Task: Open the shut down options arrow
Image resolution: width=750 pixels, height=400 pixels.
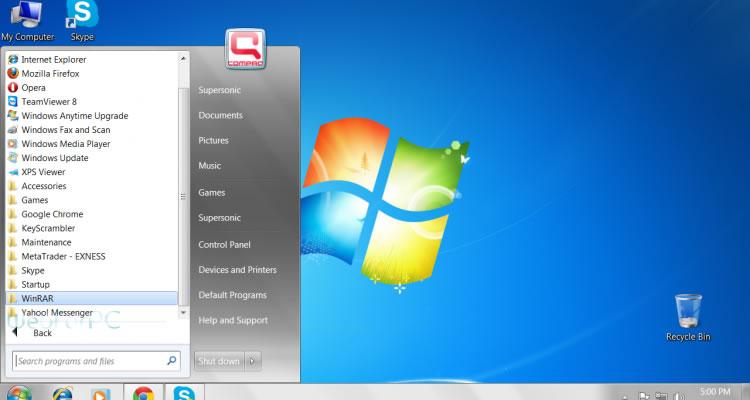Action: point(253,361)
